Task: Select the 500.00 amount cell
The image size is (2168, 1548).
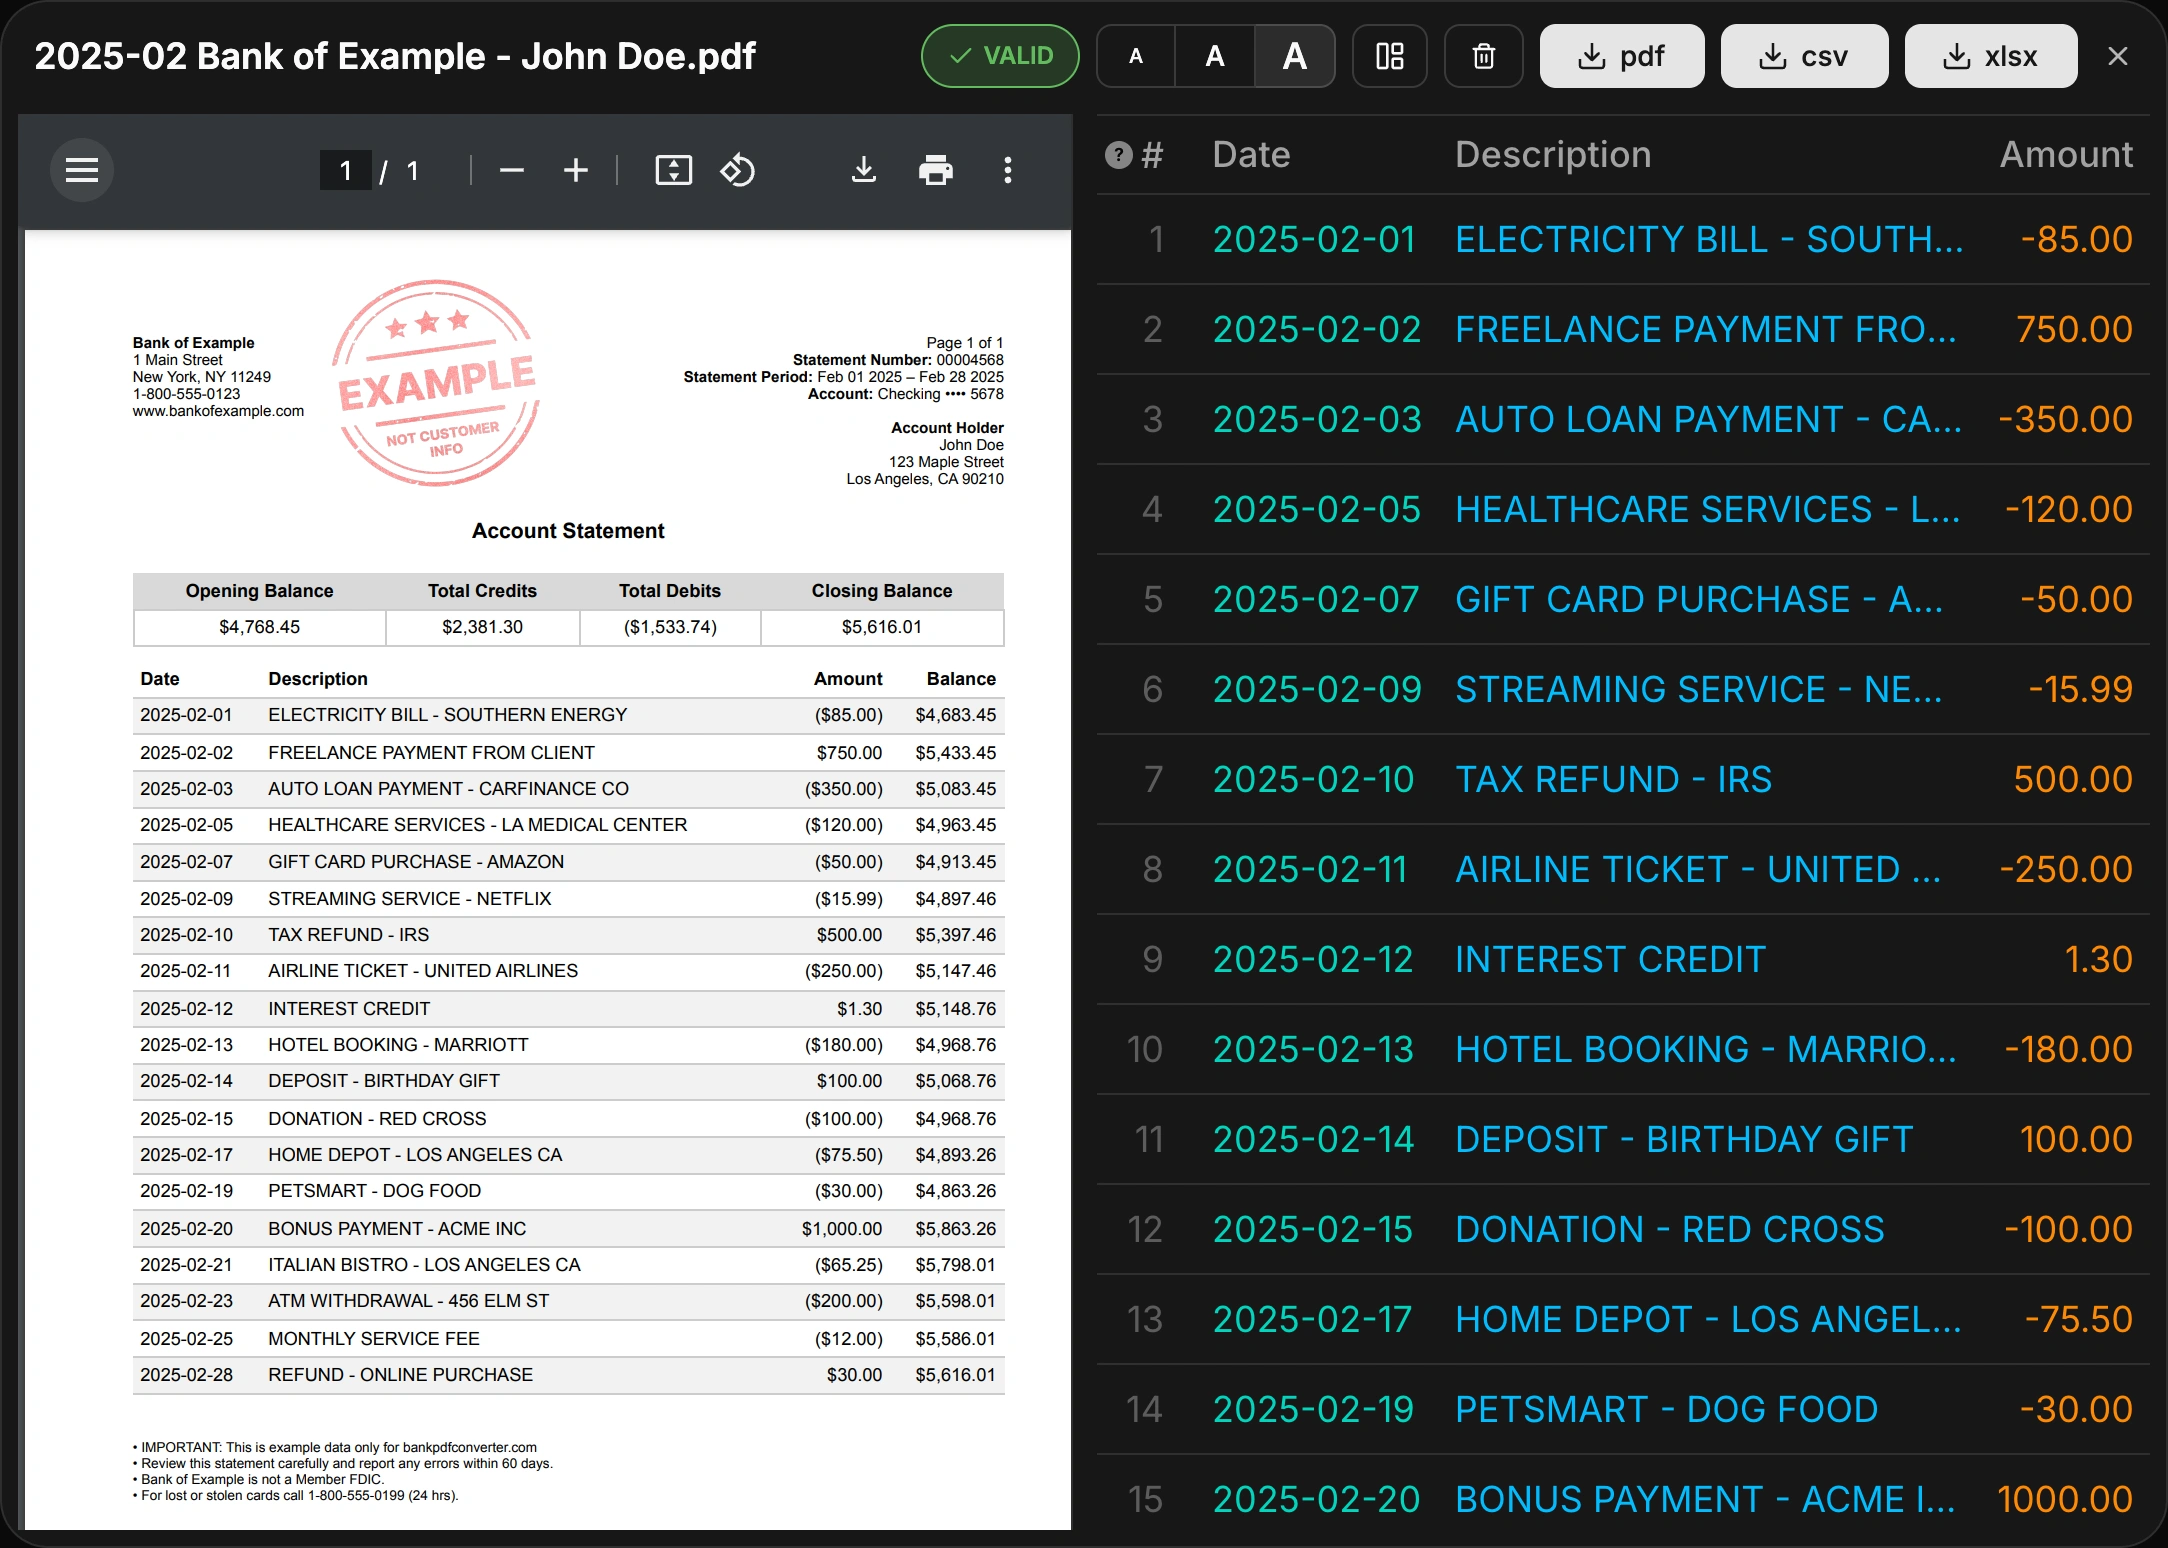Action: click(x=2073, y=780)
